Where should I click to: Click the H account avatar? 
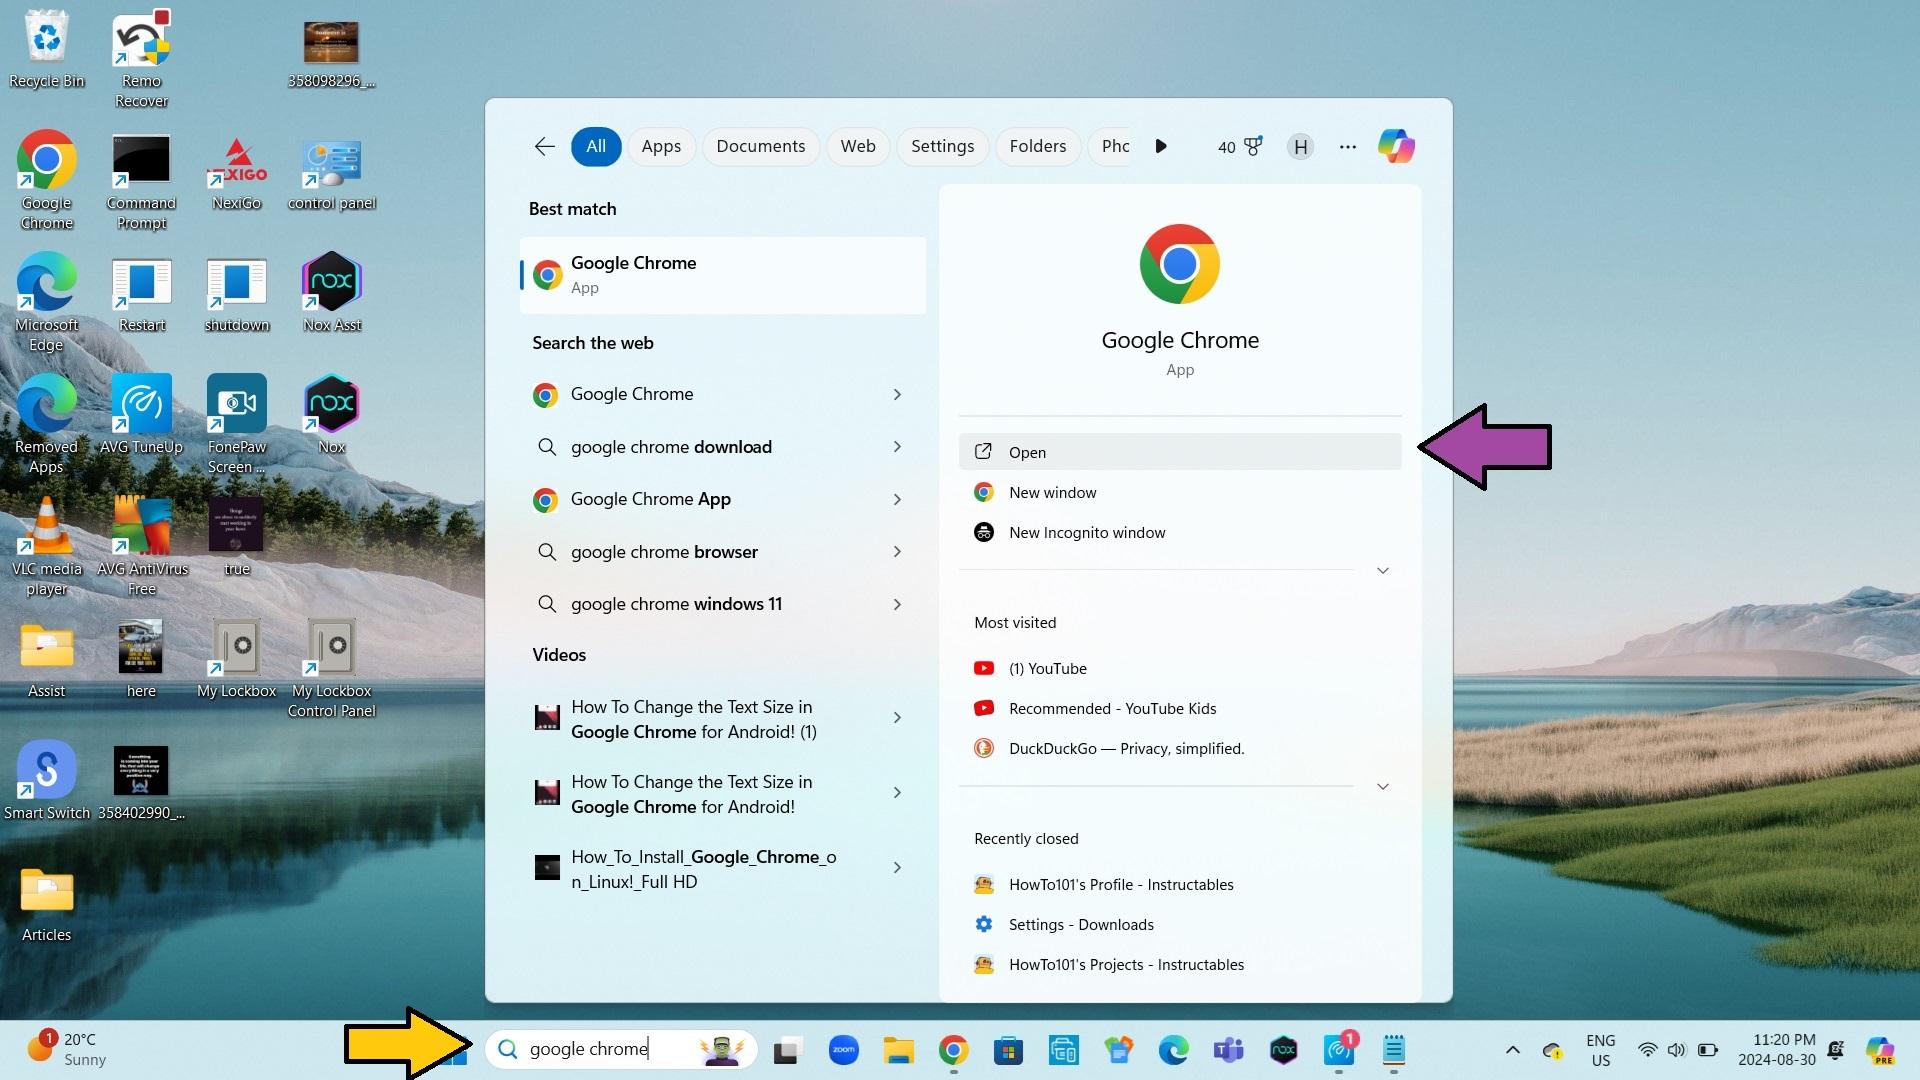point(1300,147)
